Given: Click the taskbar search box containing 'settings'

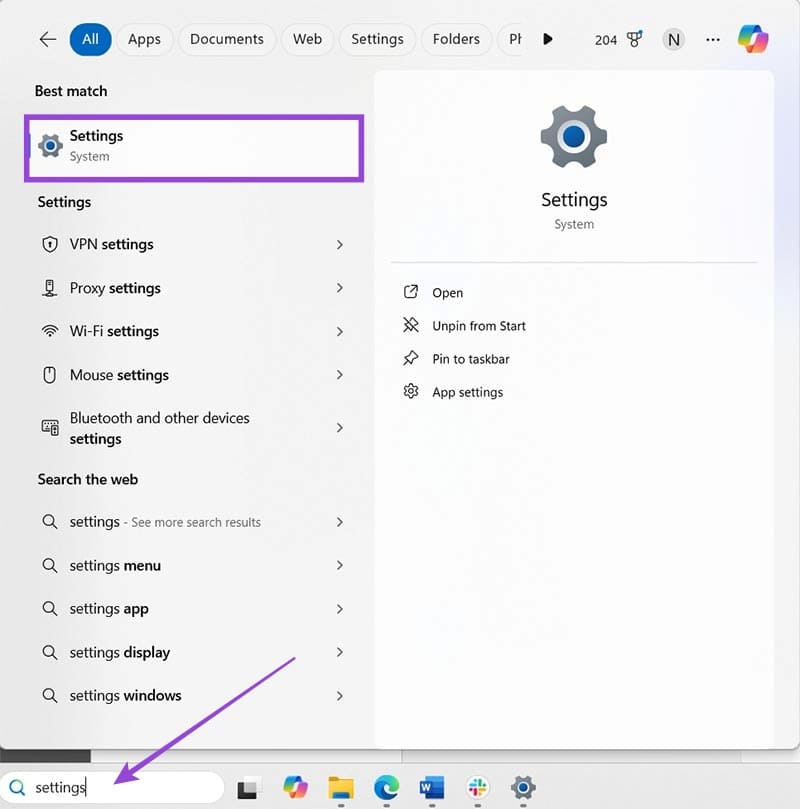Looking at the screenshot, I should (x=112, y=787).
